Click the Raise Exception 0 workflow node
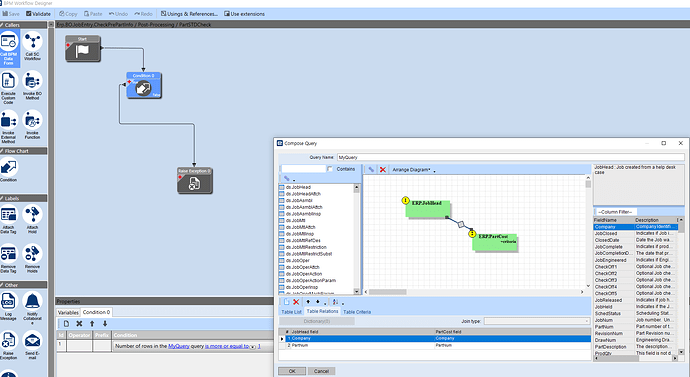This screenshot has width=690, height=377. (x=195, y=180)
